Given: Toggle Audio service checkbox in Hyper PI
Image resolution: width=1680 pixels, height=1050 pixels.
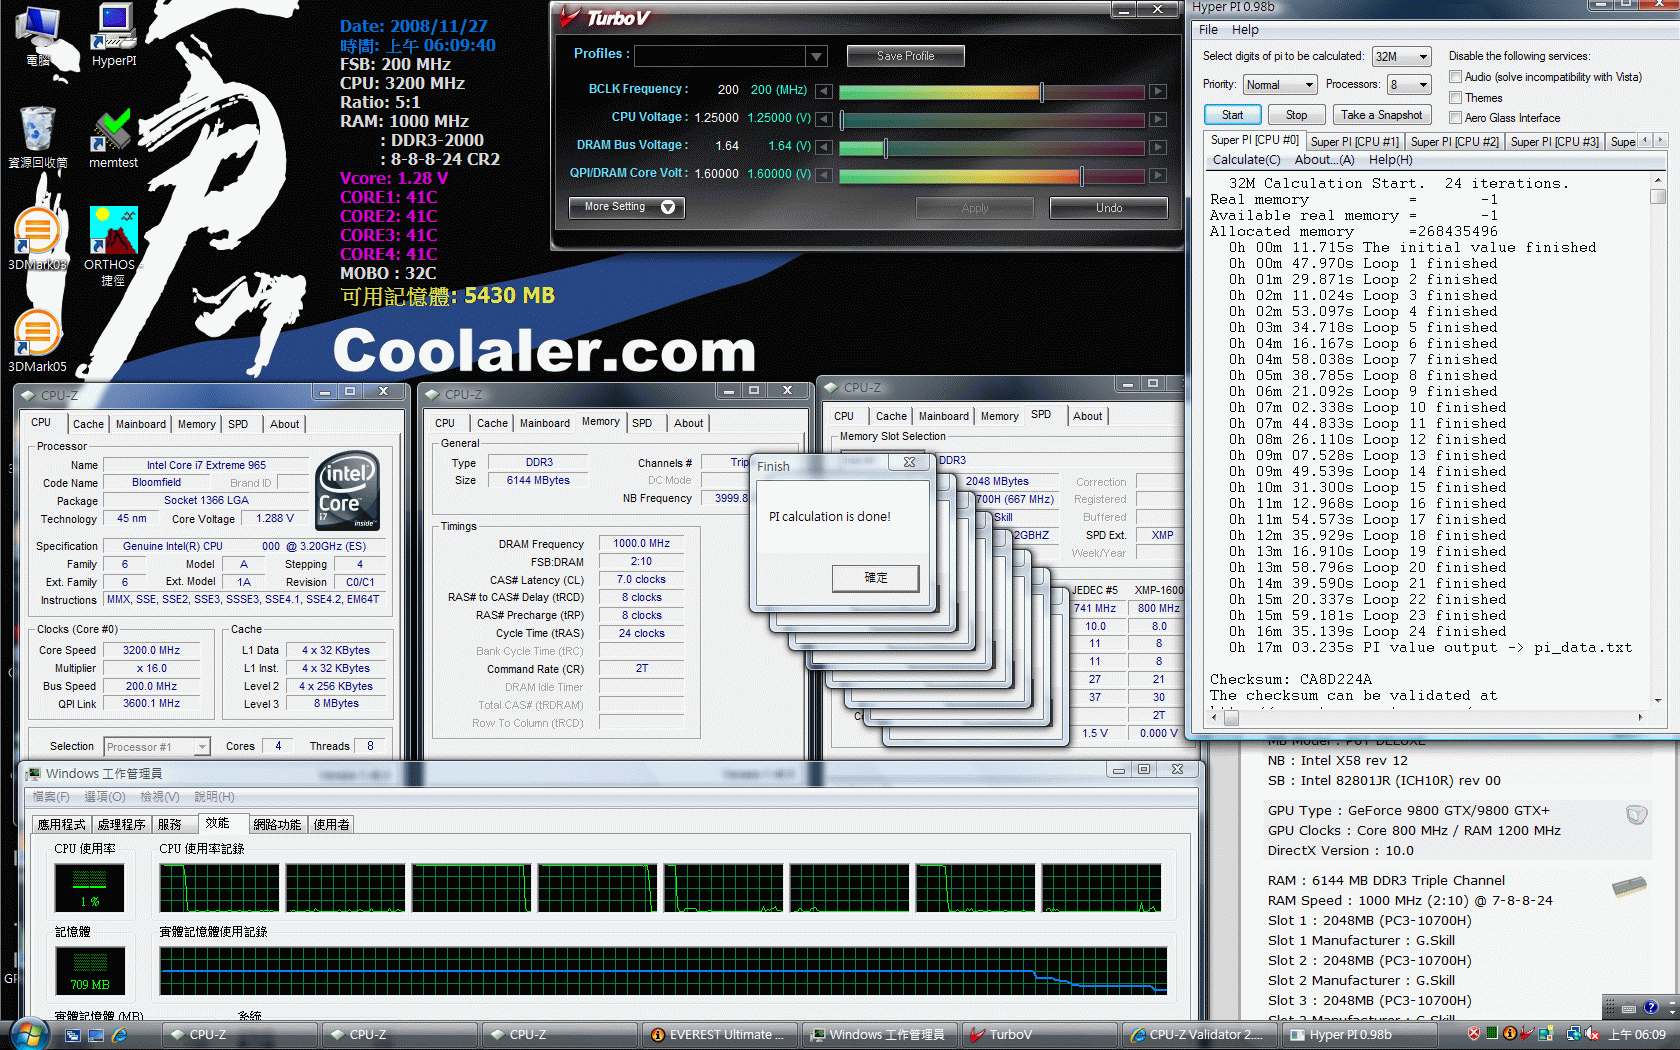Looking at the screenshot, I should 1455,77.
